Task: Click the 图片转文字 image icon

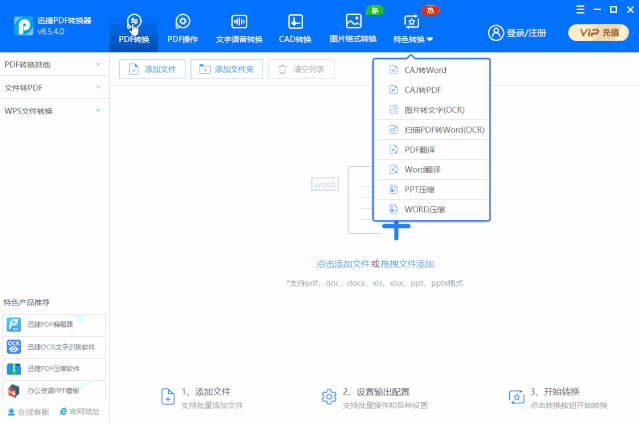Action: click(393, 110)
